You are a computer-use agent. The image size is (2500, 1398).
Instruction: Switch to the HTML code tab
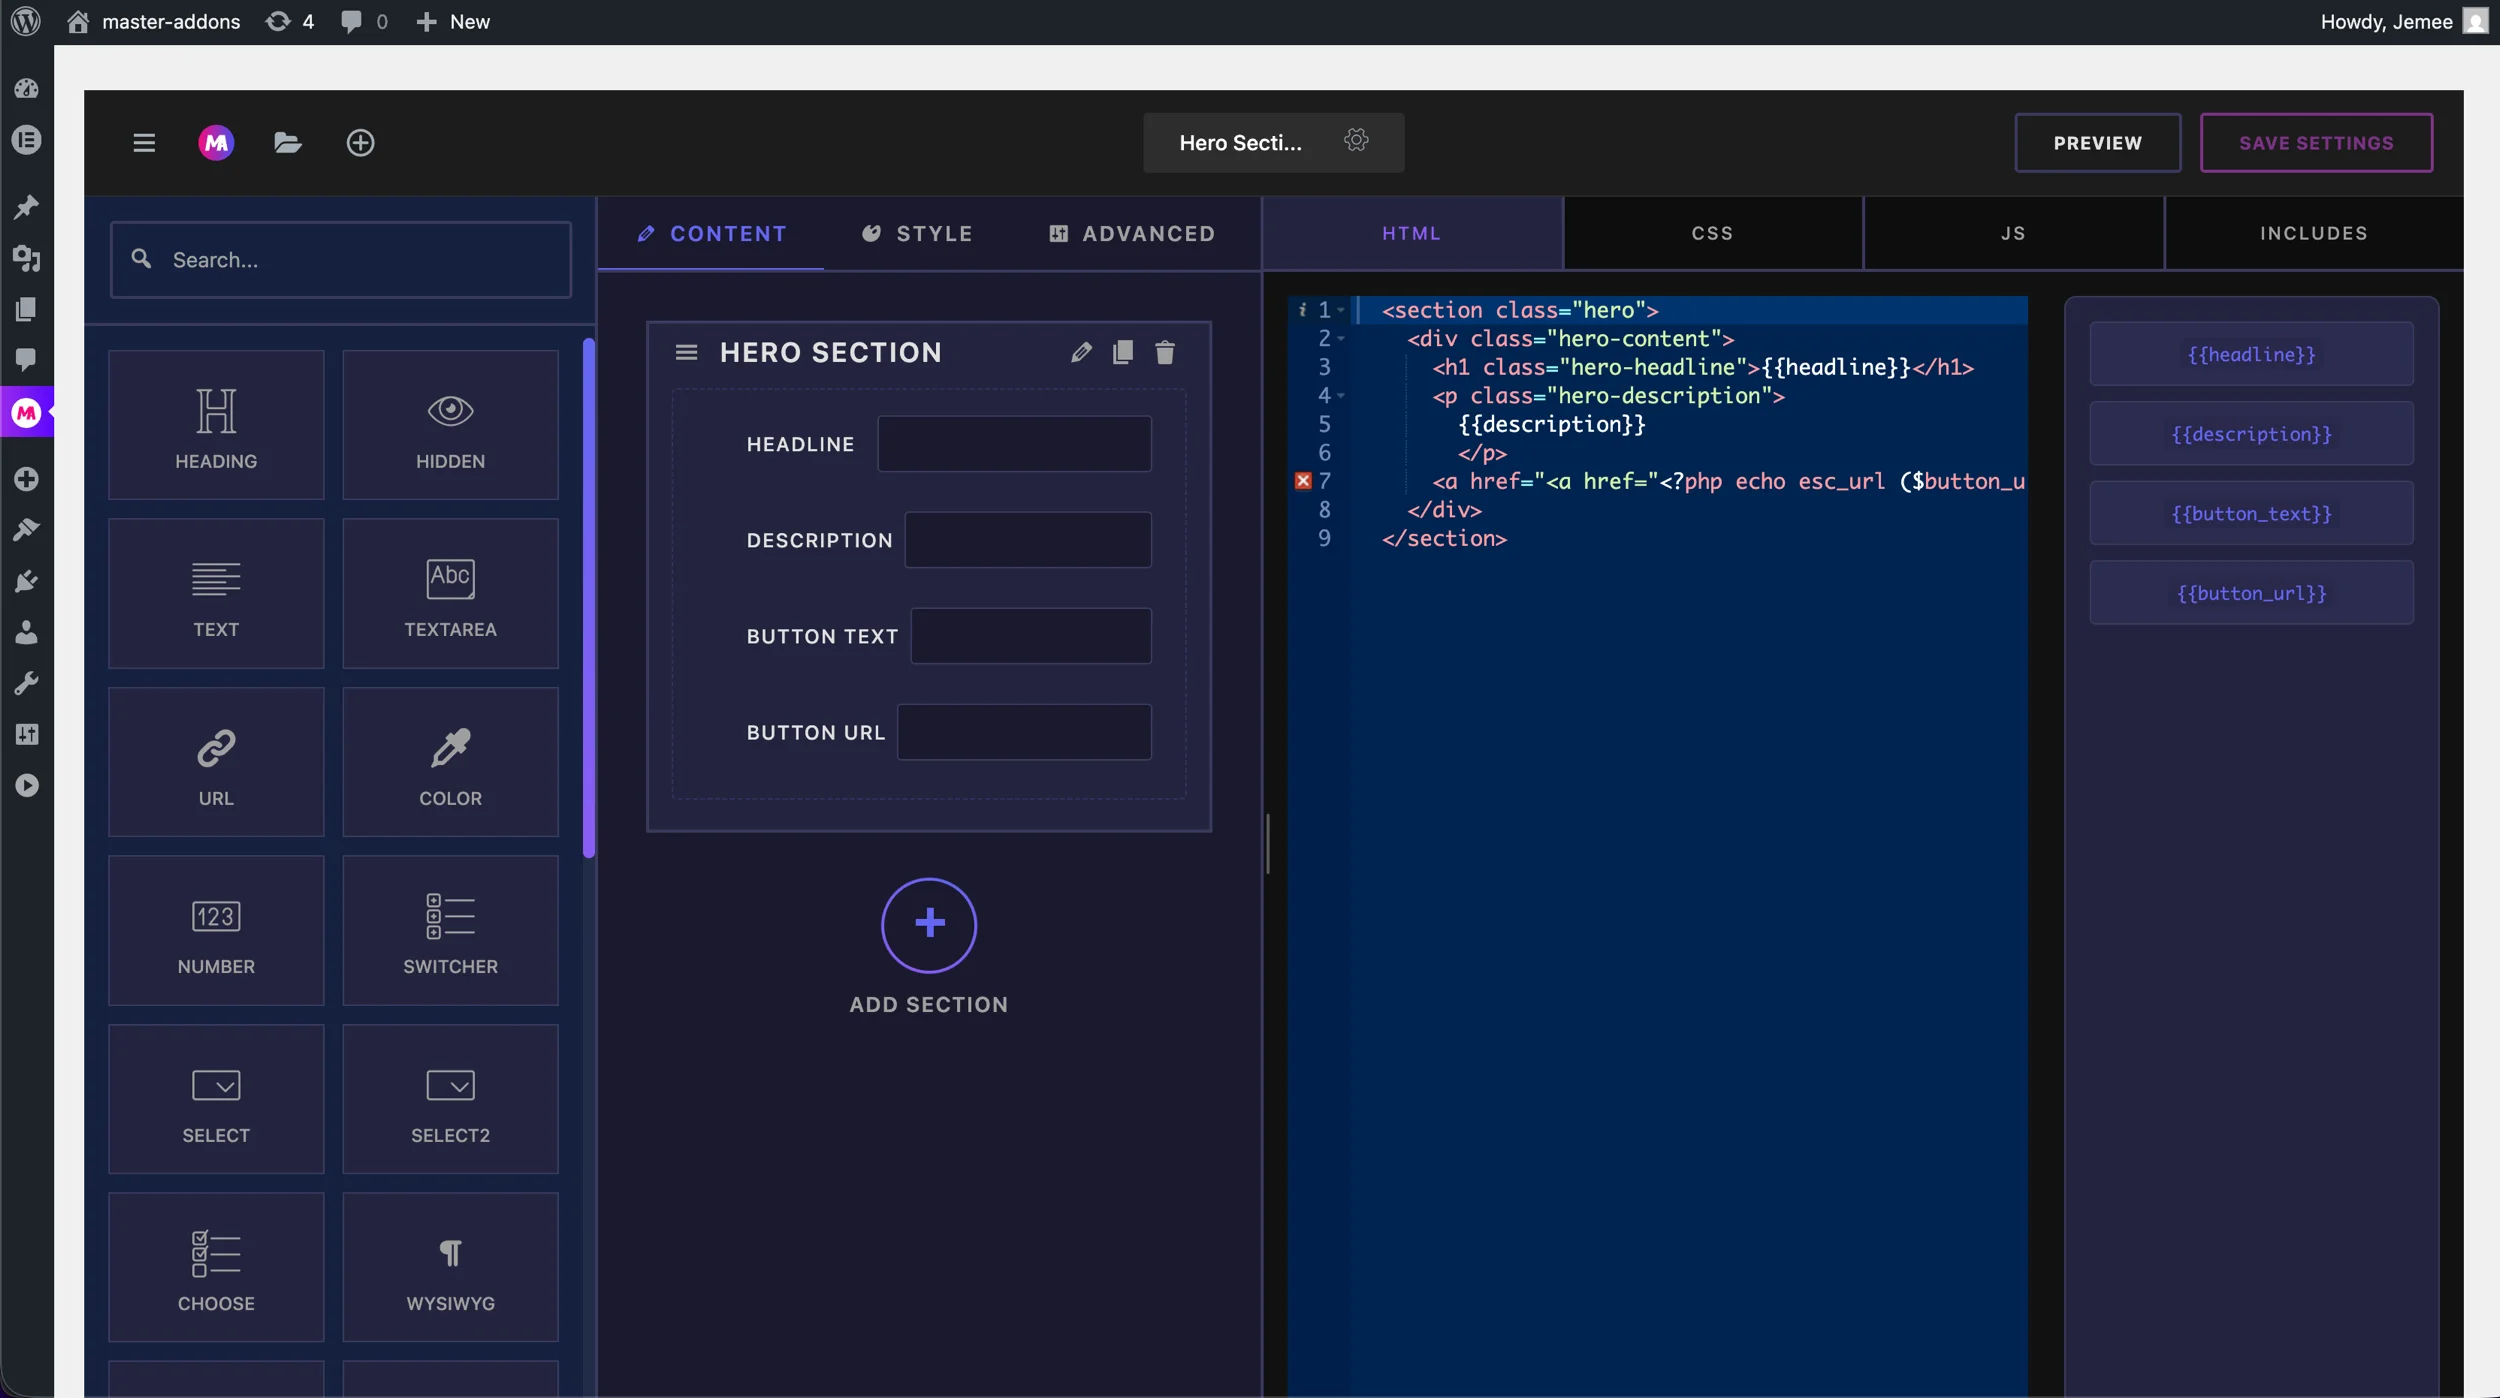point(1412,233)
